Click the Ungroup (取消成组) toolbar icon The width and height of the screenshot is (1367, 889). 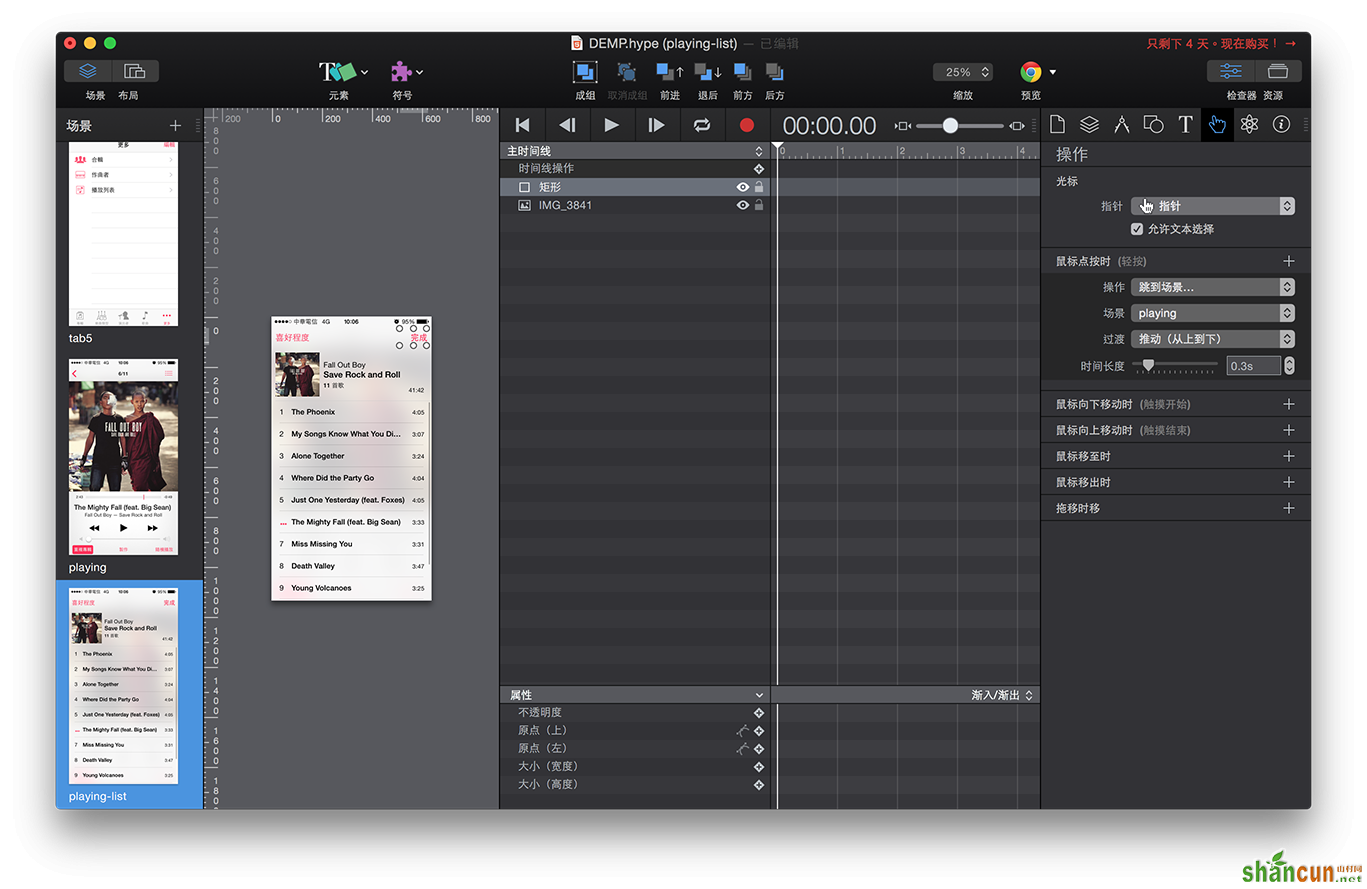click(627, 72)
